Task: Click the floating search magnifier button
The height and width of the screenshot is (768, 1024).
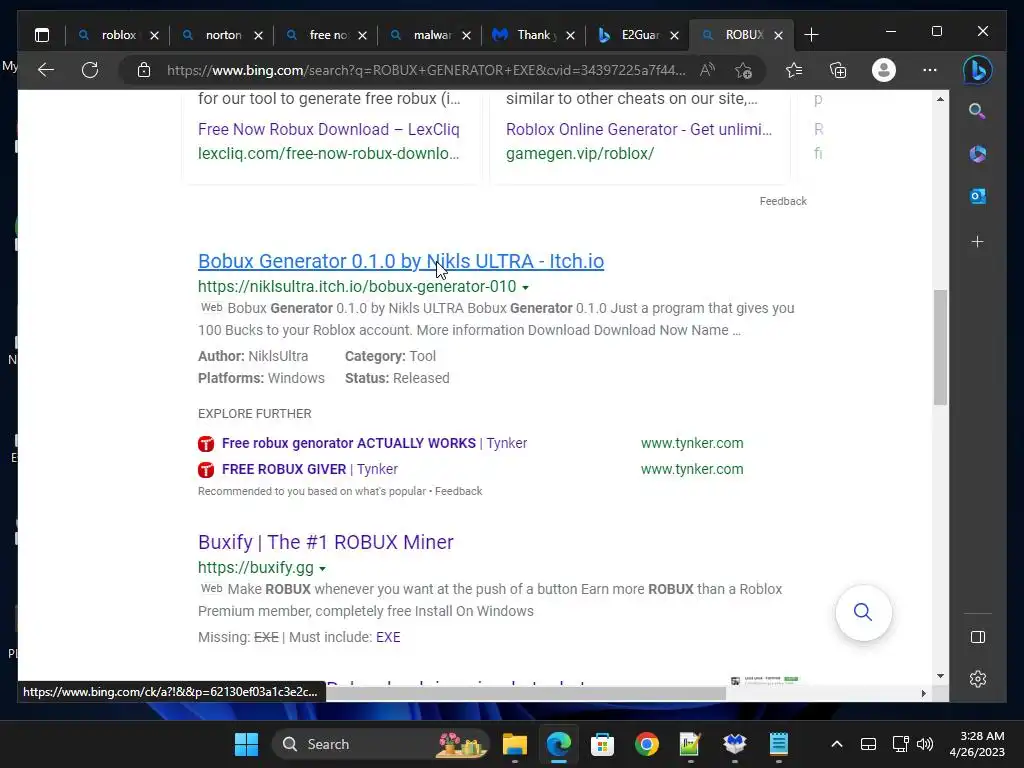Action: [x=863, y=613]
